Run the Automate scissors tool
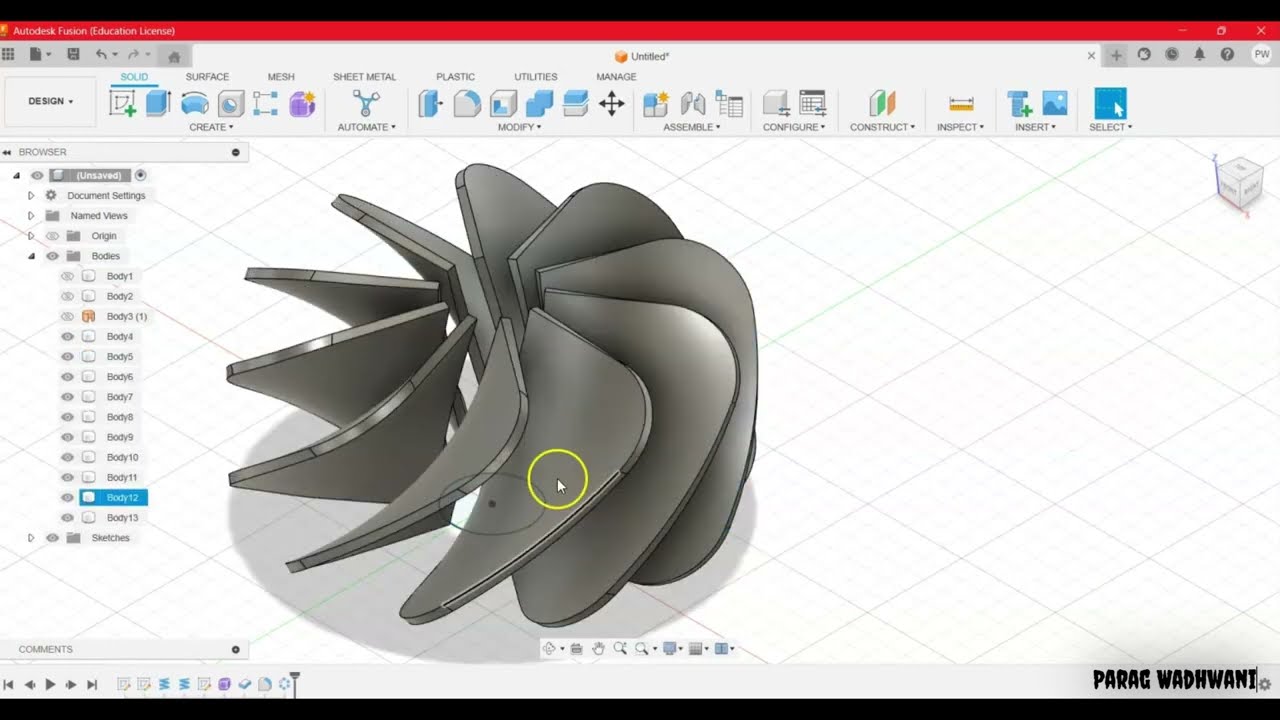Viewport: 1280px width, 720px height. [366, 103]
